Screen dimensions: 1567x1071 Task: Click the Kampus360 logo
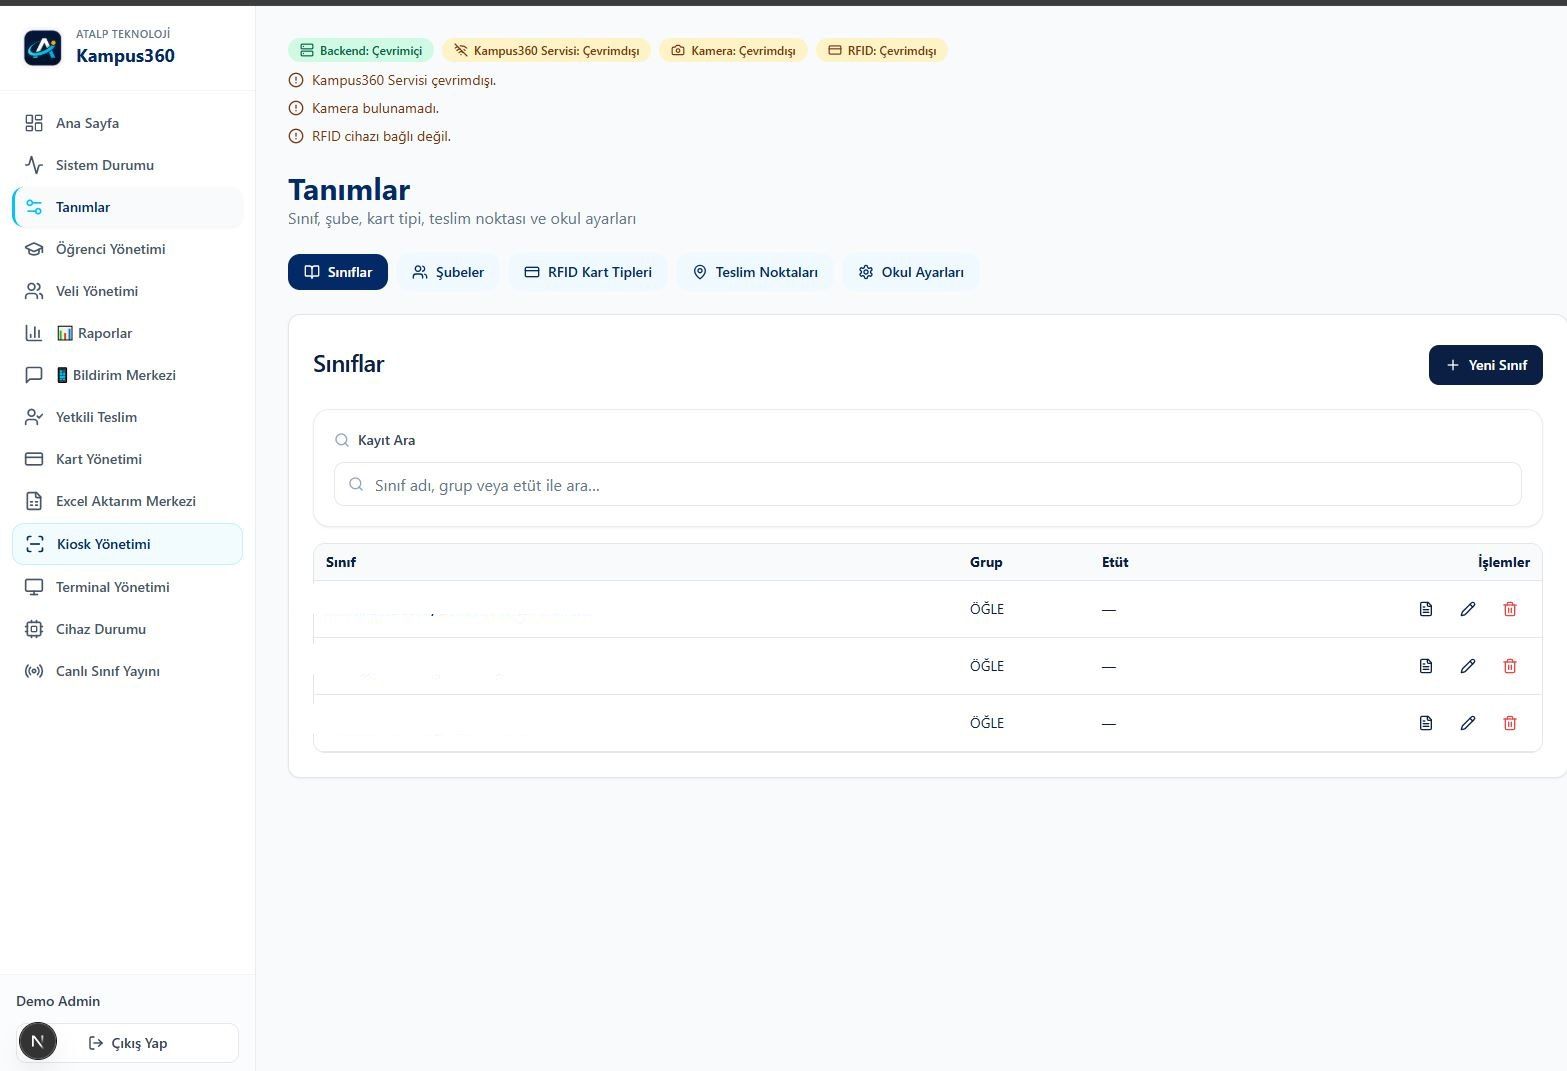pos(43,47)
